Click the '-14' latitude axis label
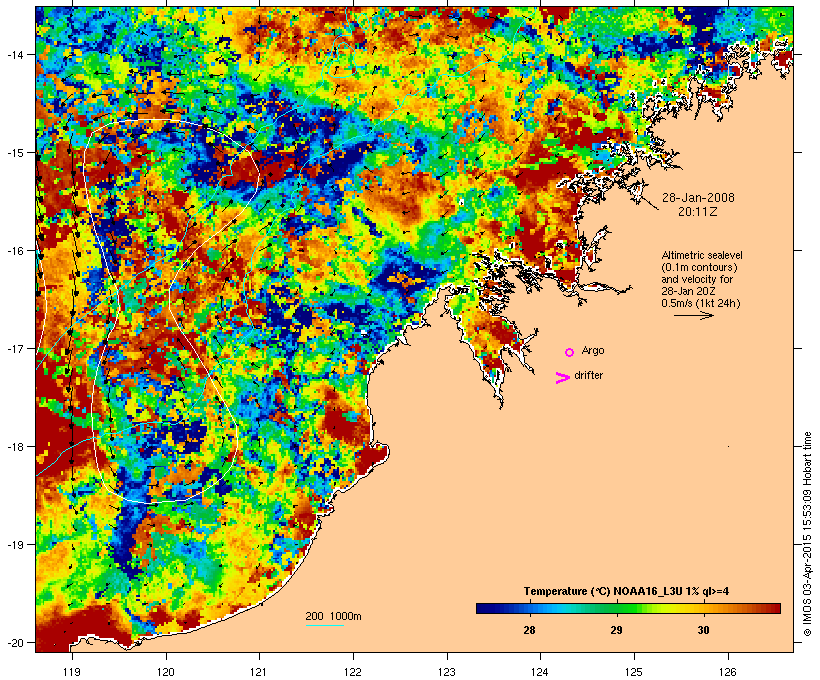The image size is (820, 680). [x=14, y=54]
